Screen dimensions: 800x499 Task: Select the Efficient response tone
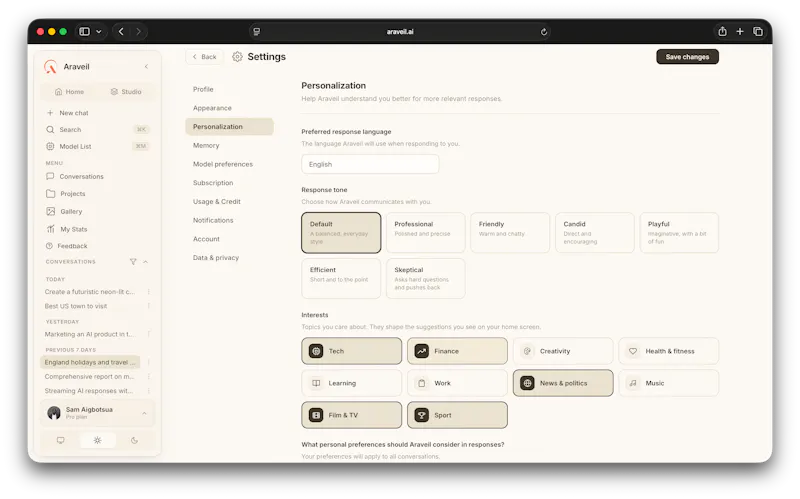coord(341,279)
